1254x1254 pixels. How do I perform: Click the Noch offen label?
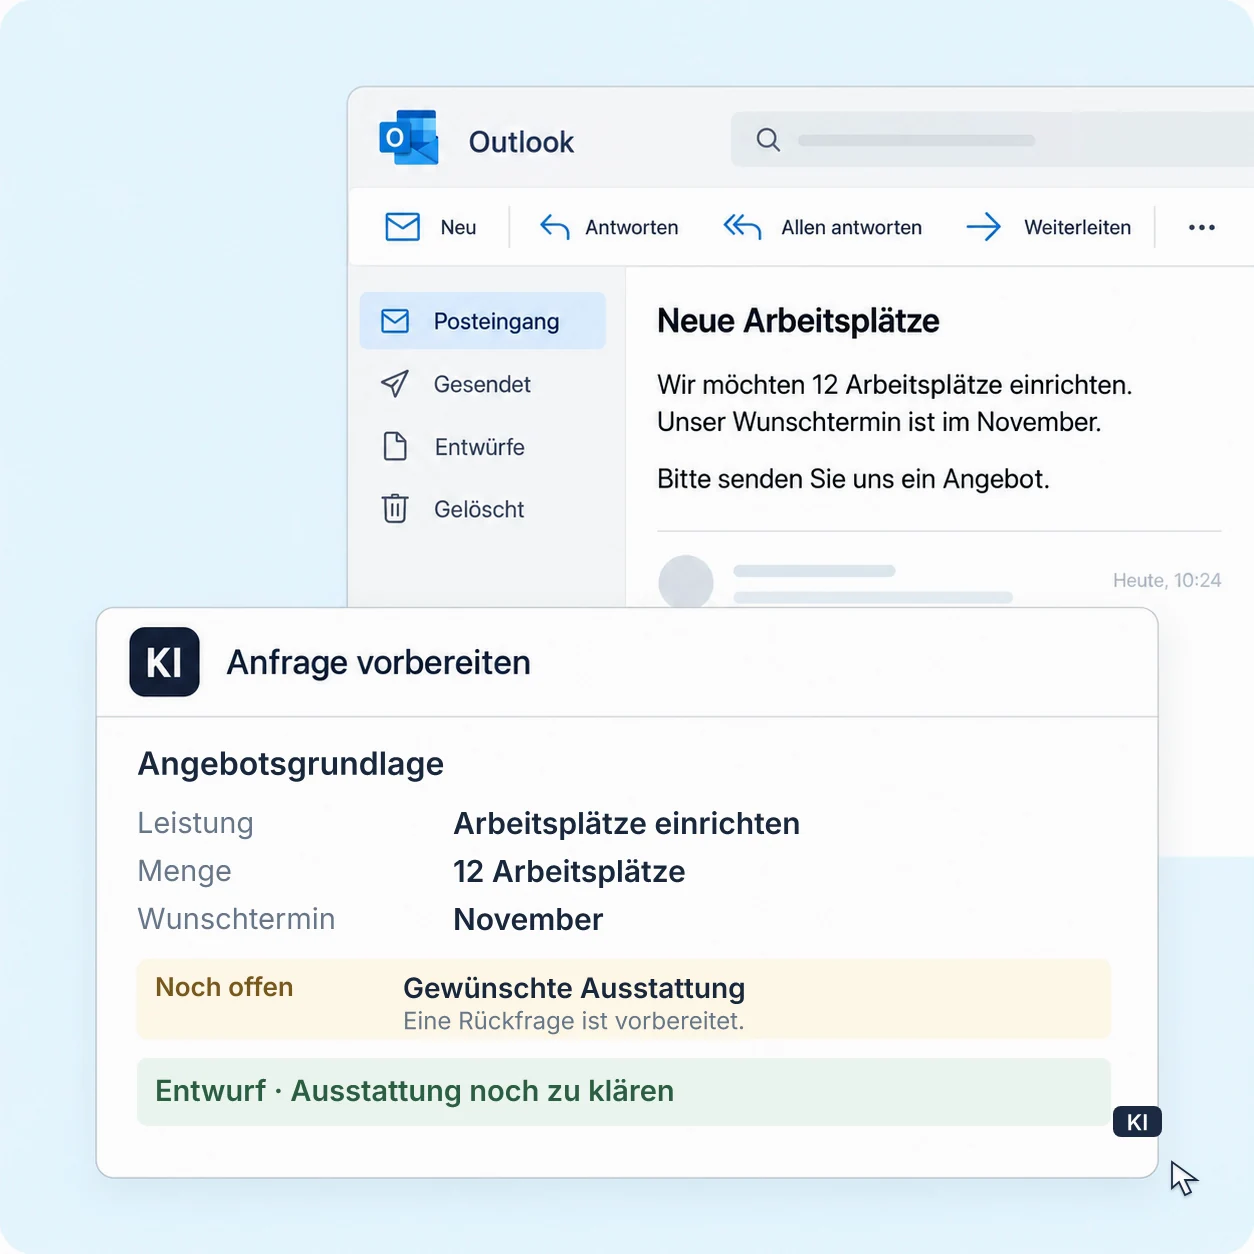224,987
